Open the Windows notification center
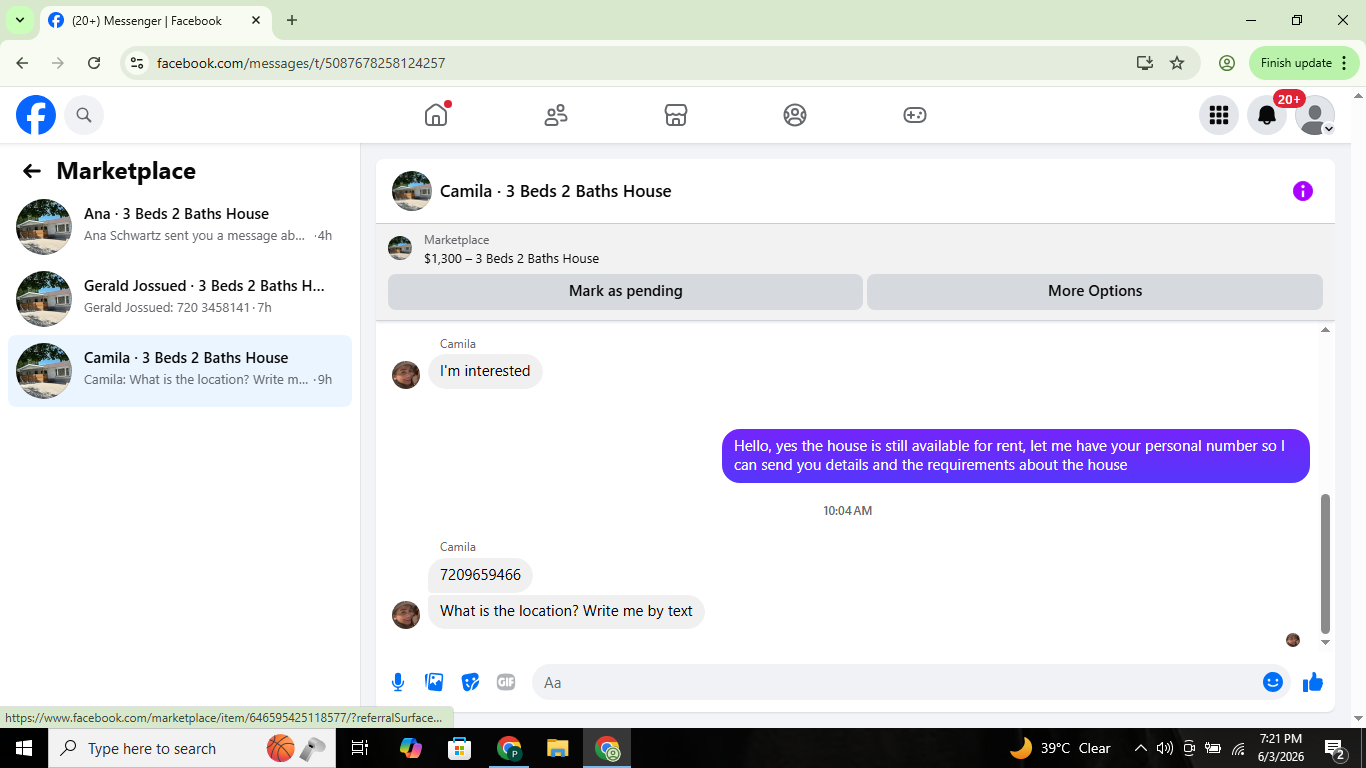The image size is (1366, 768). (x=1334, y=748)
